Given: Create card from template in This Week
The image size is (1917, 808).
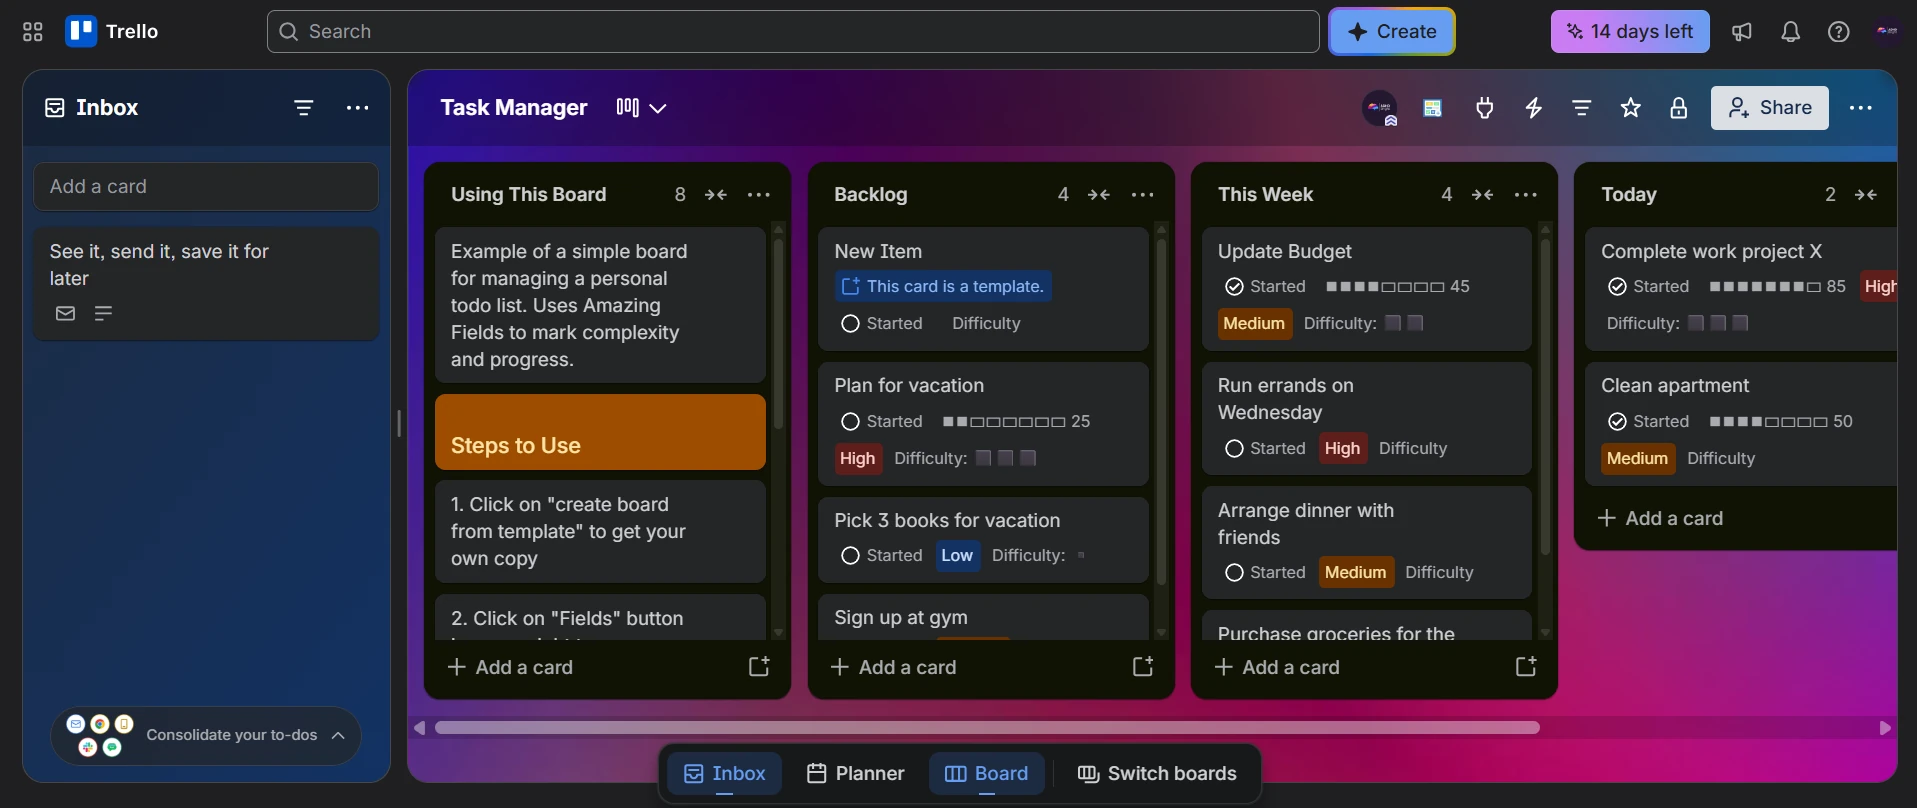Looking at the screenshot, I should pos(1526,667).
